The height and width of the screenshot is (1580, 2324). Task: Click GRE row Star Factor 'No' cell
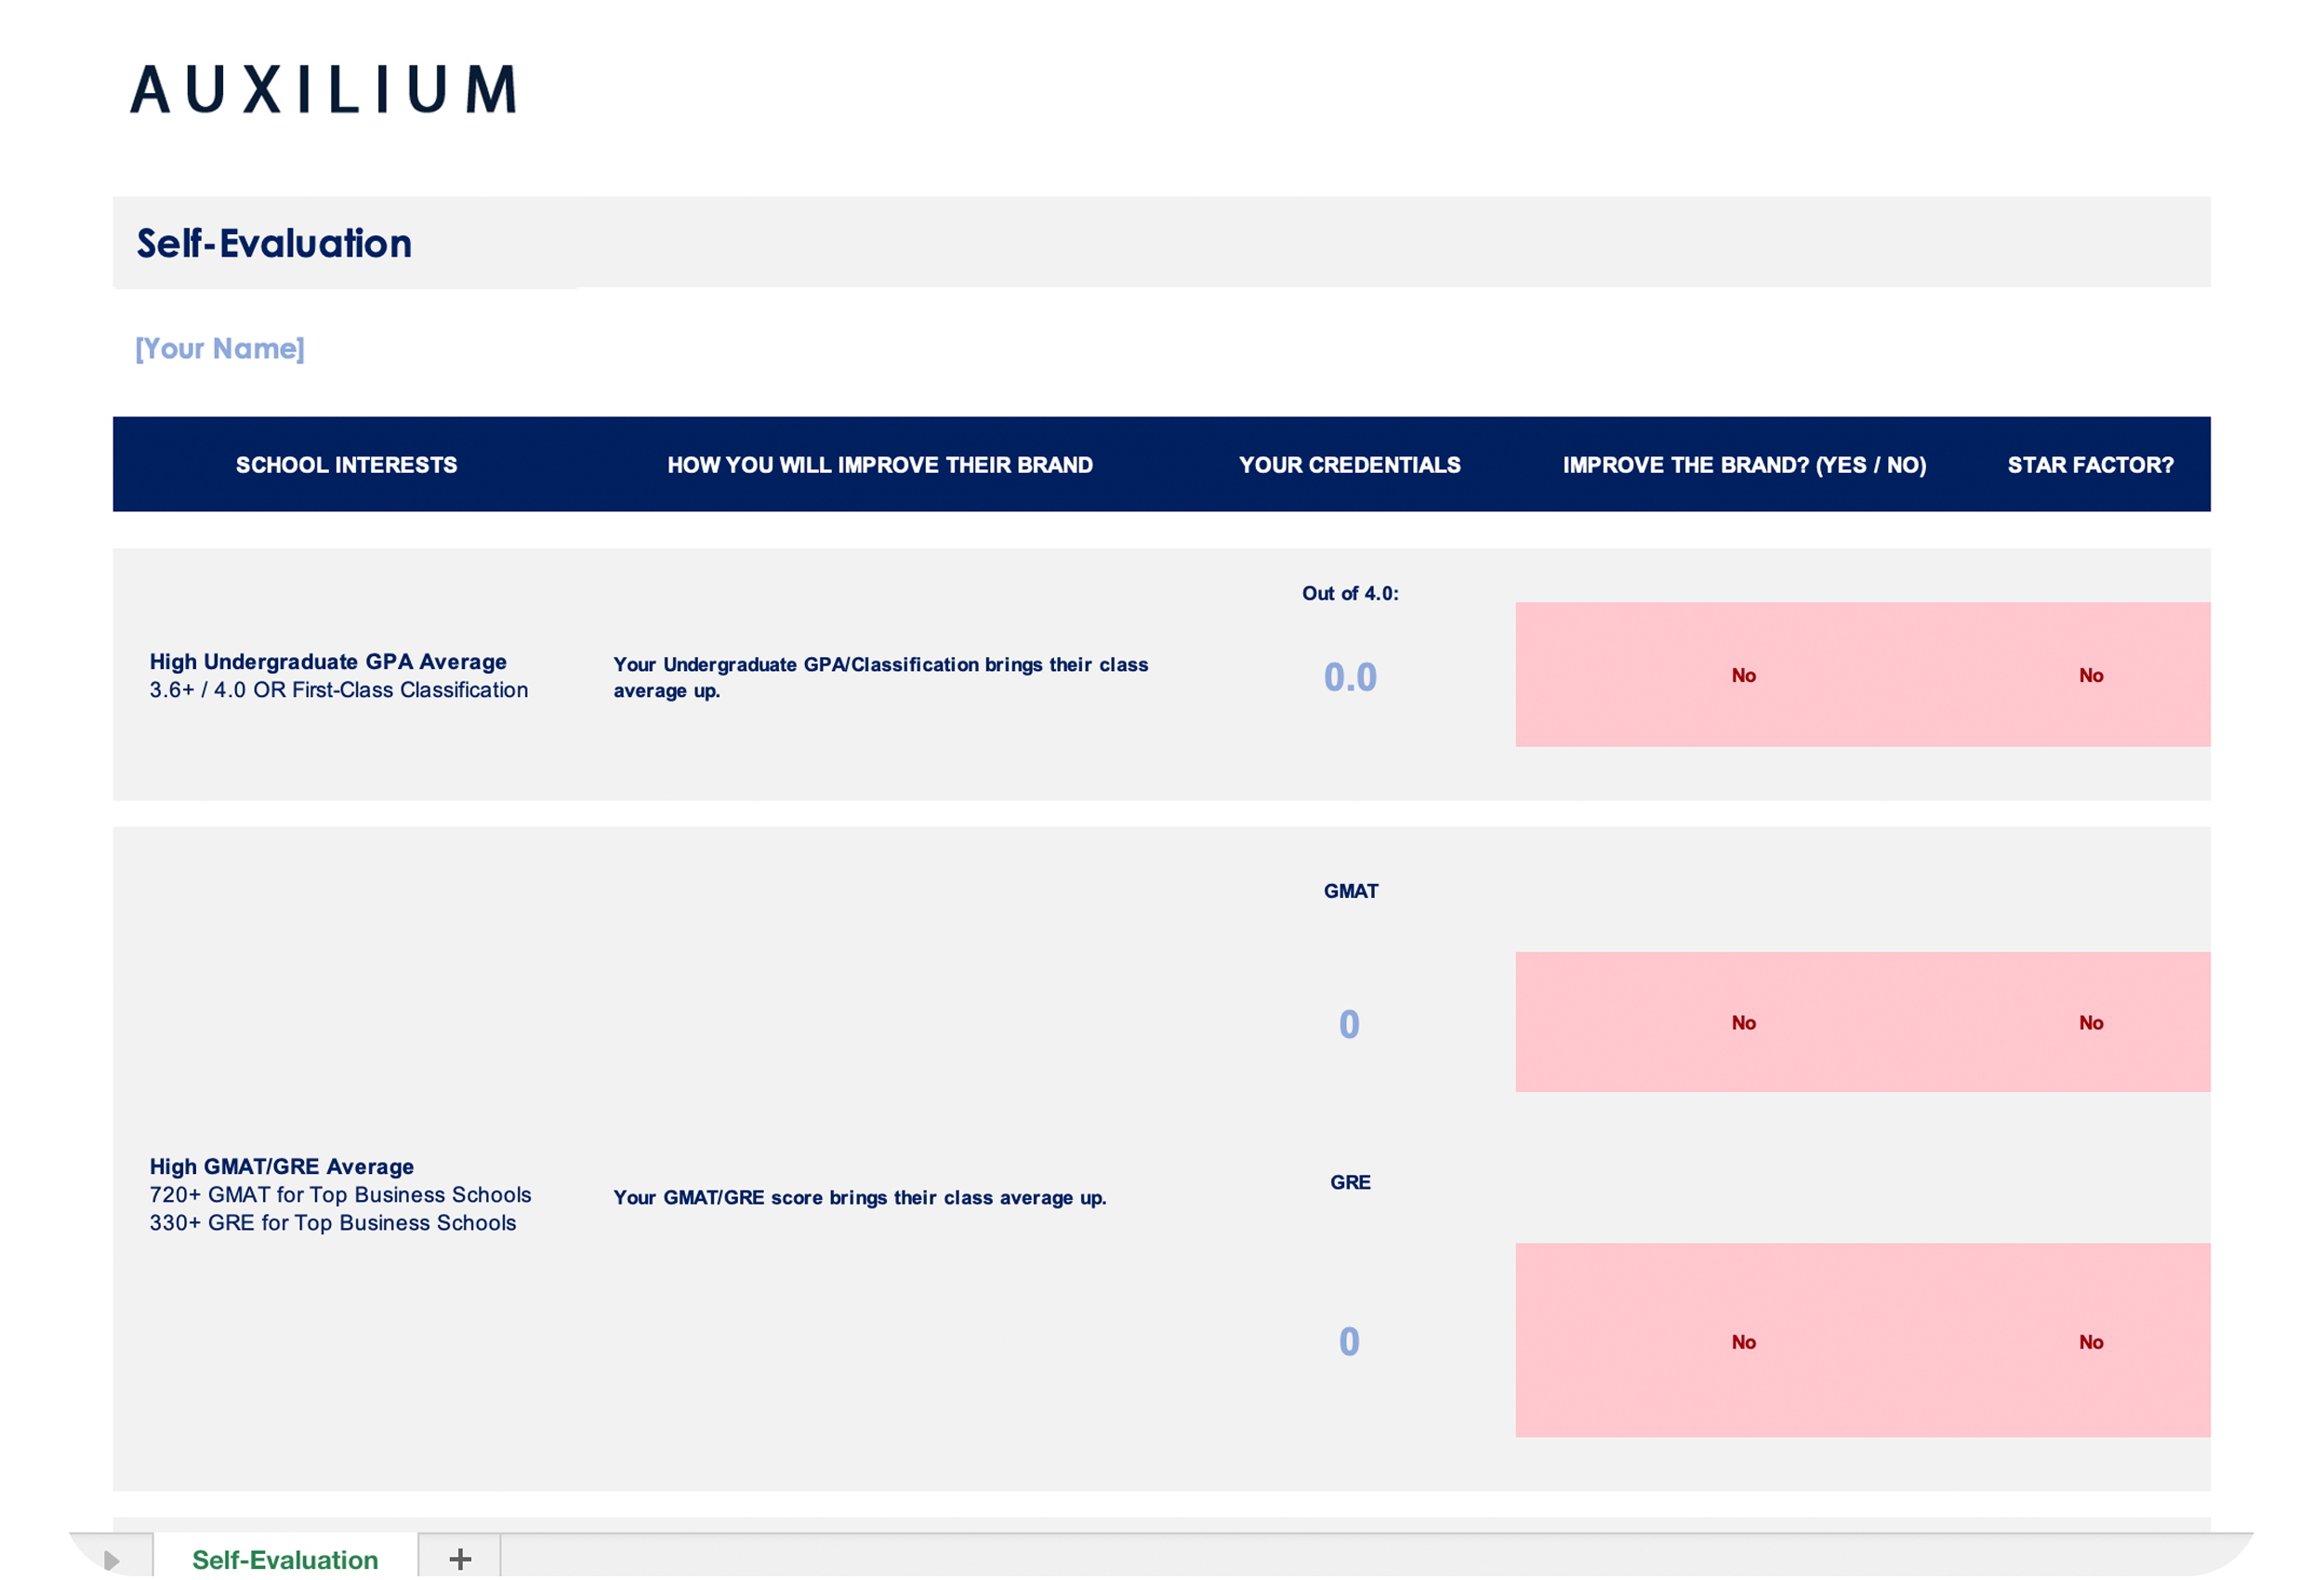2090,1341
